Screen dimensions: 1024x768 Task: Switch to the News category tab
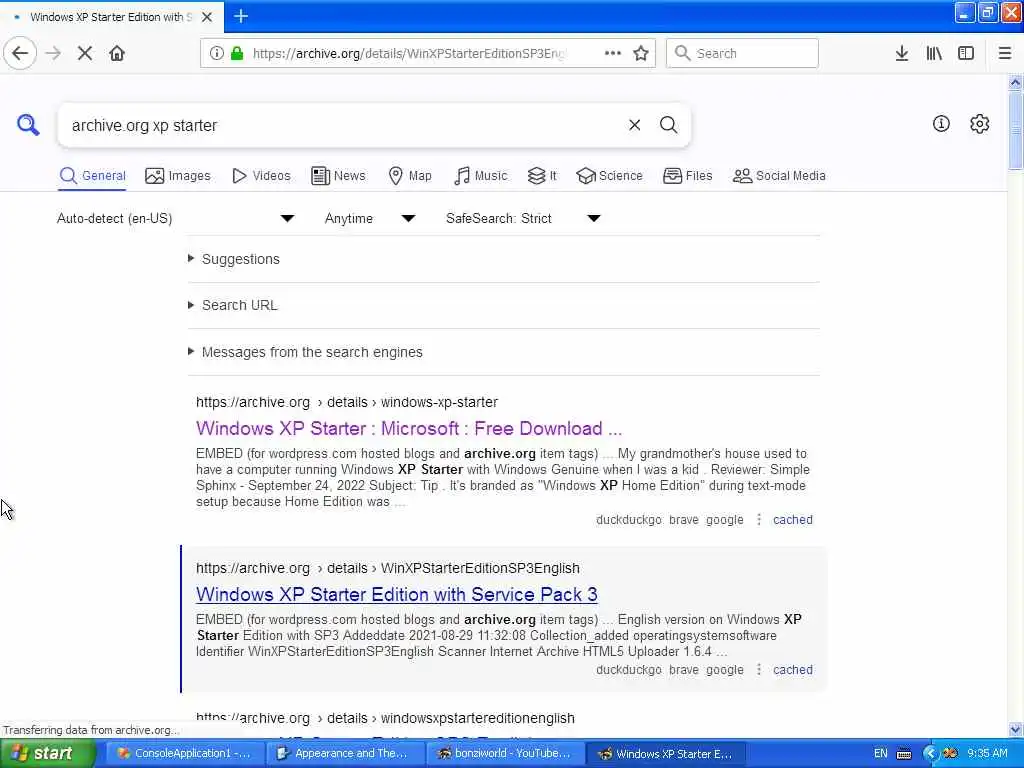tap(338, 176)
